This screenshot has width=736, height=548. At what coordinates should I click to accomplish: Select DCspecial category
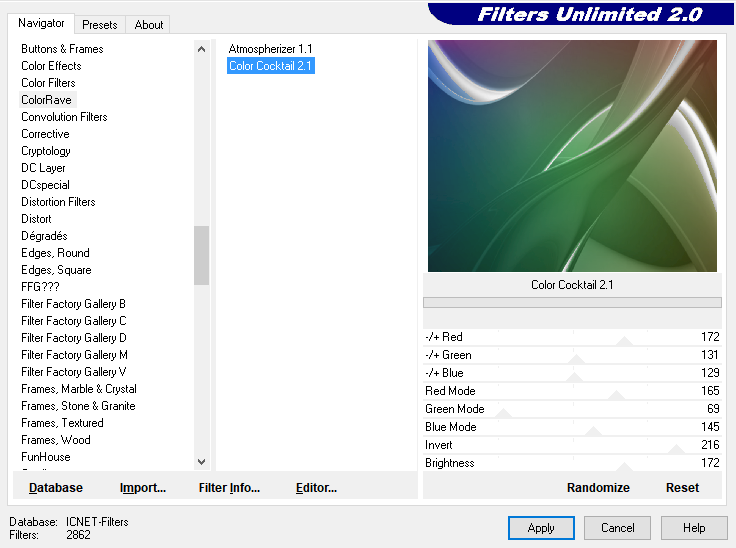coord(46,185)
